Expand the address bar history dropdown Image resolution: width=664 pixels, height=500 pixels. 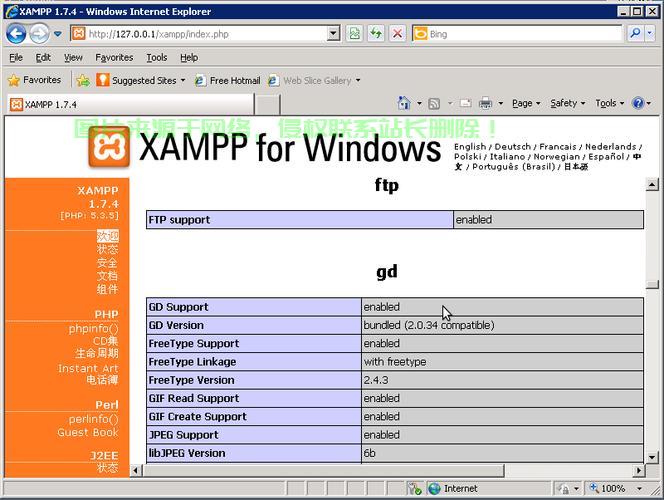(x=334, y=34)
